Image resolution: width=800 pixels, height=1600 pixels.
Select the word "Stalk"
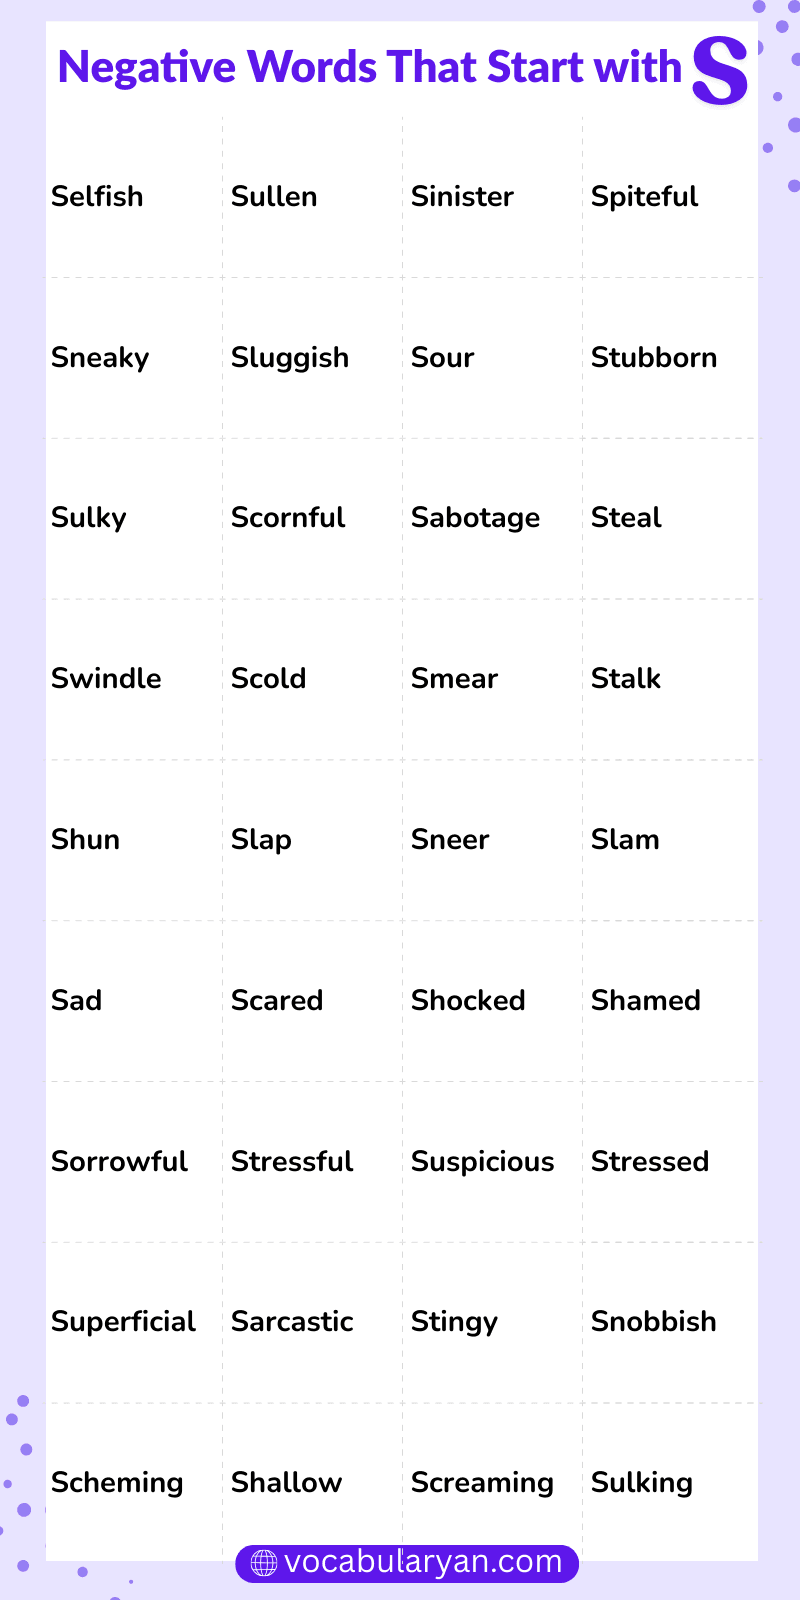click(x=626, y=678)
